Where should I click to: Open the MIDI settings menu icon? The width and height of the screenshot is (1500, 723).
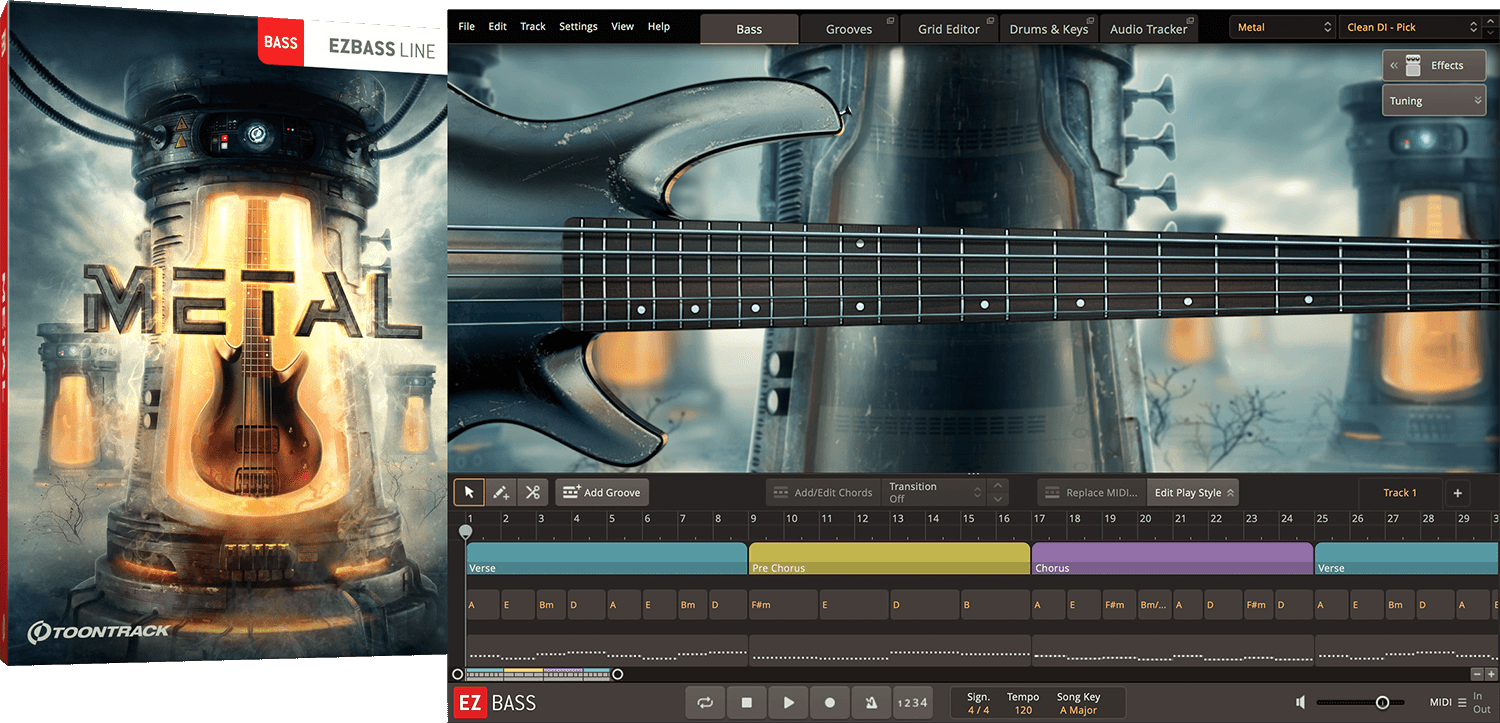pos(1462,702)
